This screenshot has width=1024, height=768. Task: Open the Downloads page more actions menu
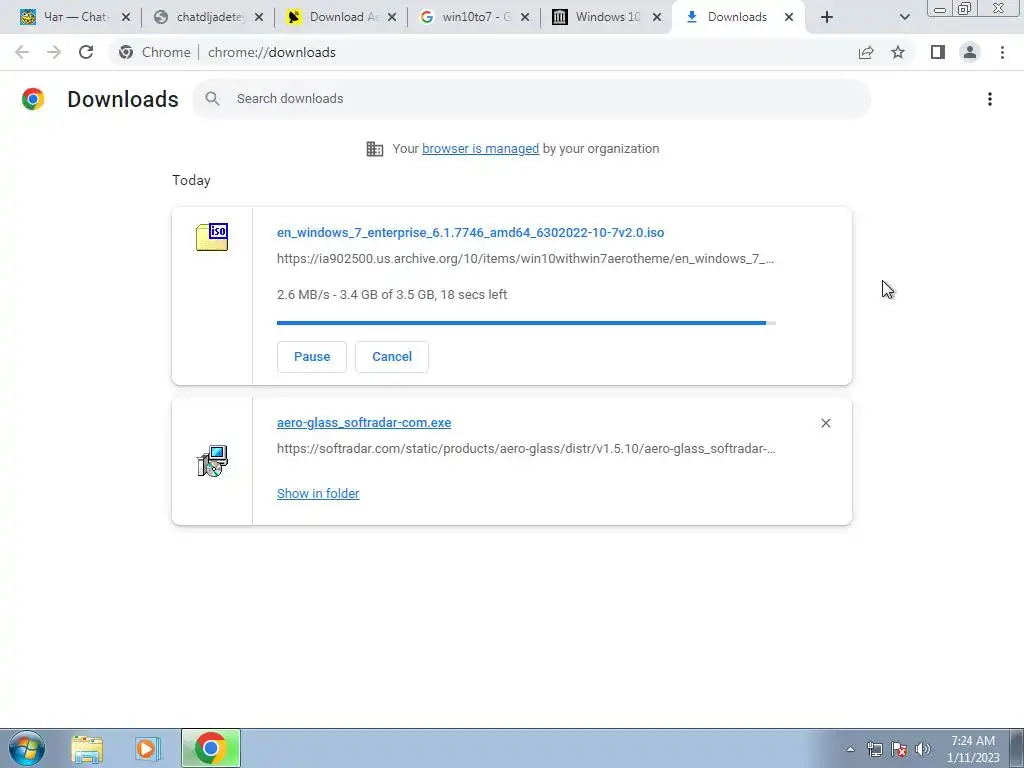tap(989, 99)
